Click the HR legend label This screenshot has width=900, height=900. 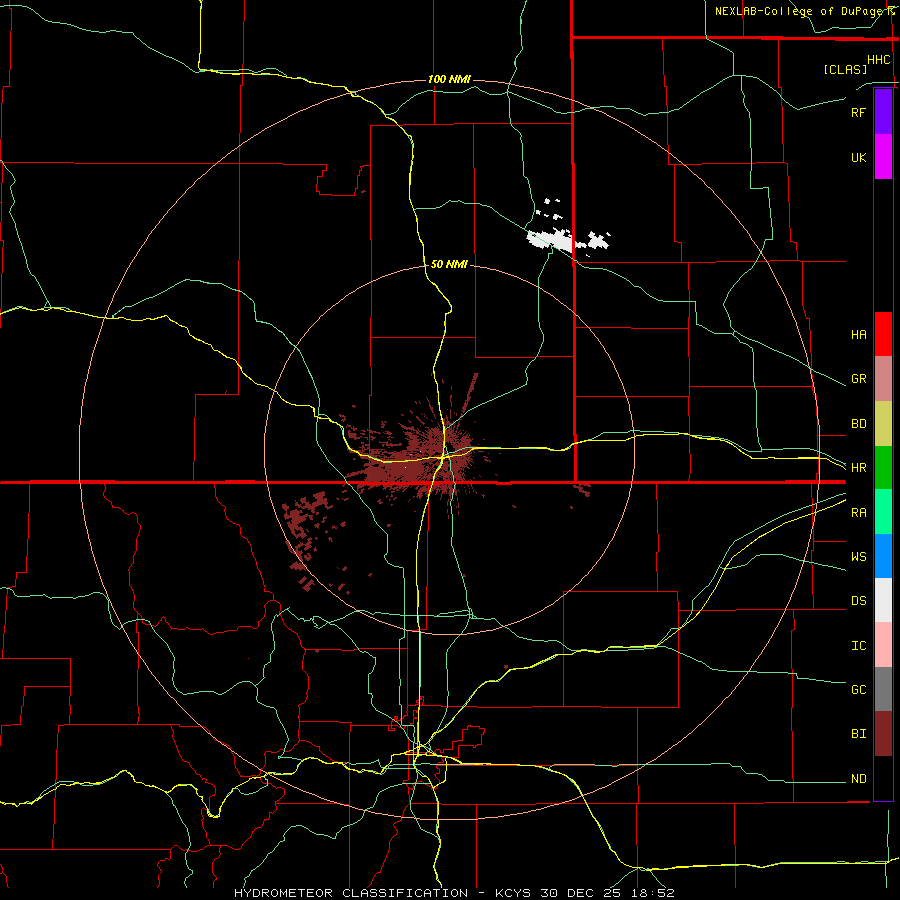coord(858,468)
